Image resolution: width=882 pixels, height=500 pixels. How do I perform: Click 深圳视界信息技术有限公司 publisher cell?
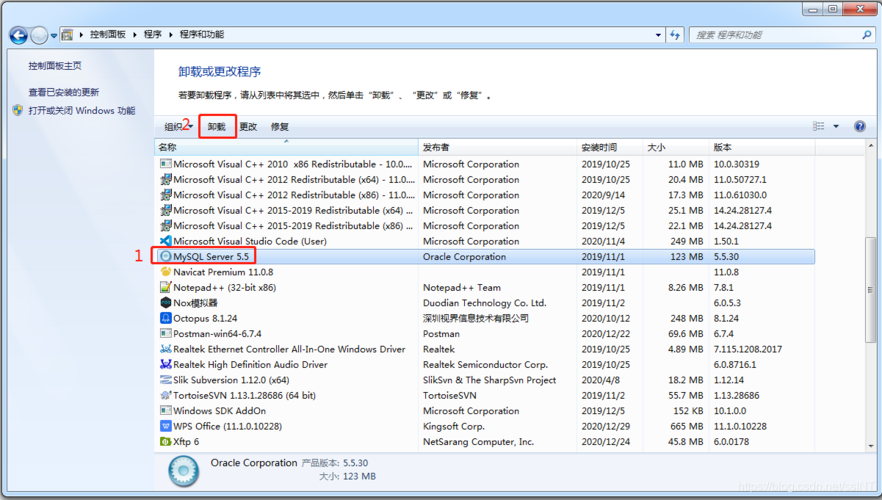point(475,318)
